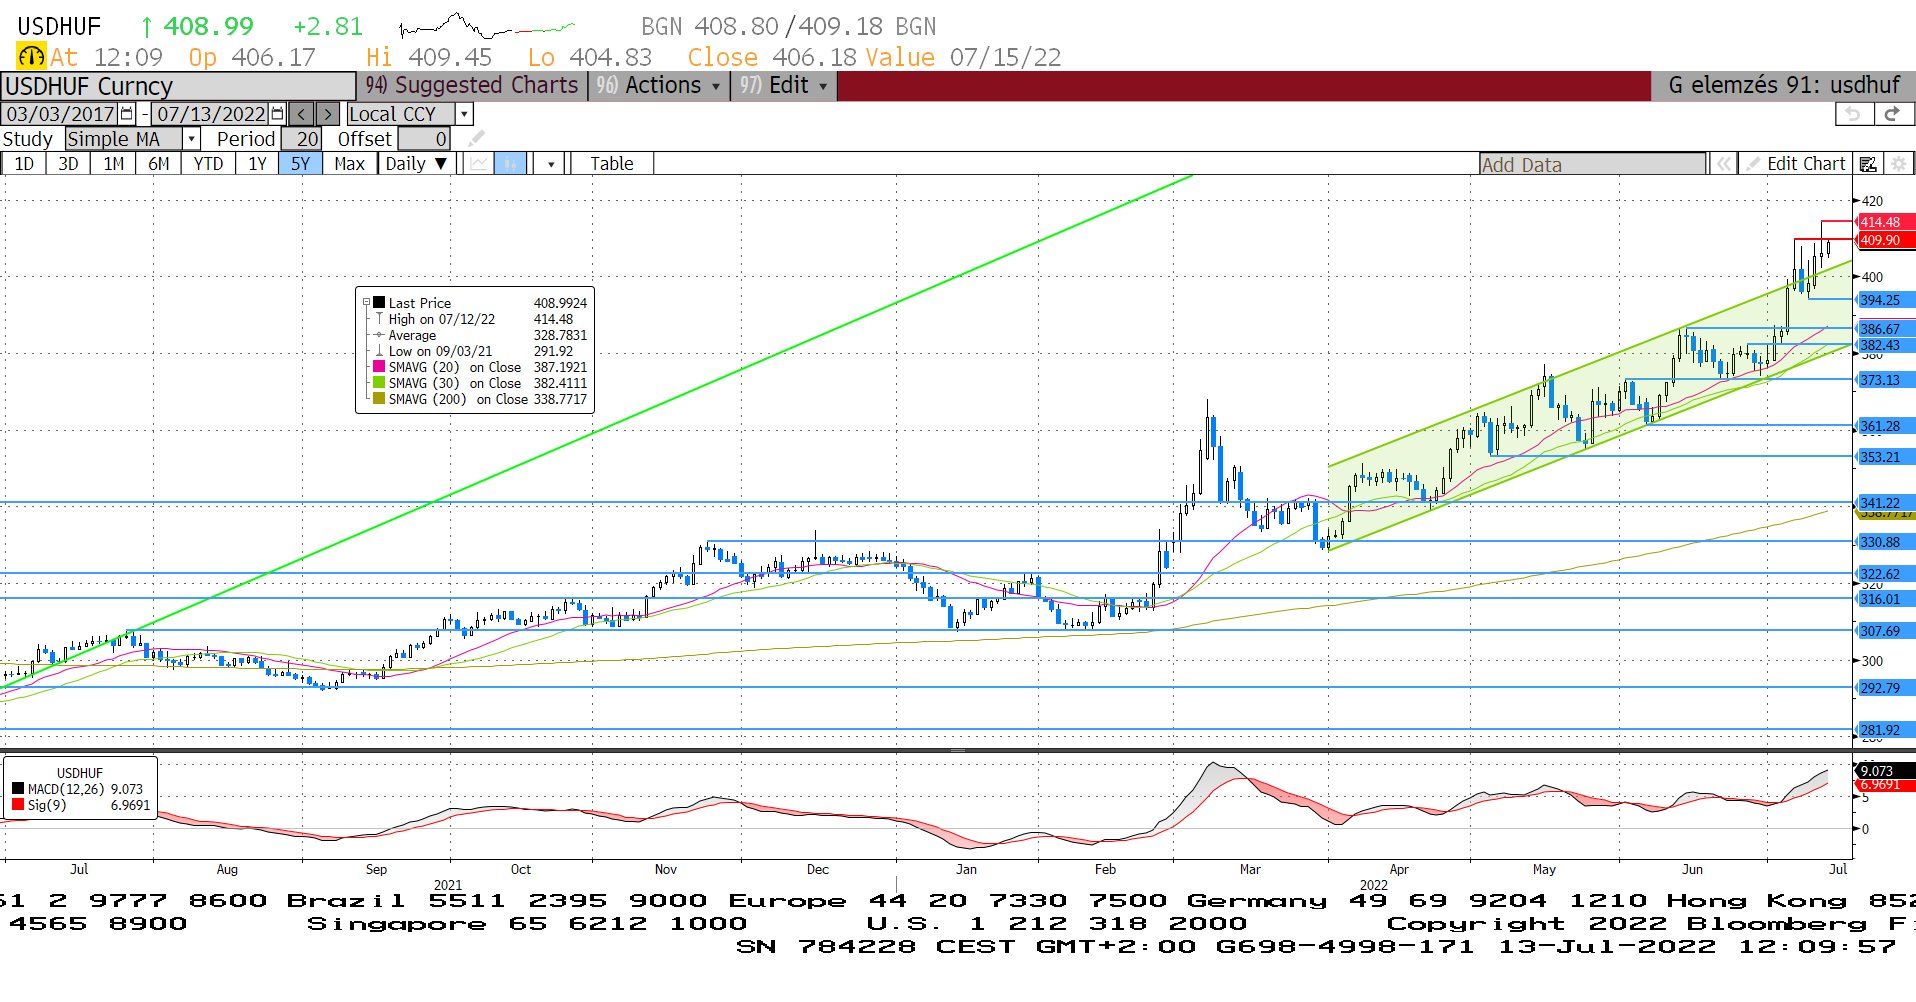Collapse panel with double-chevron icon
The height and width of the screenshot is (1002, 1916).
pos(1723,164)
